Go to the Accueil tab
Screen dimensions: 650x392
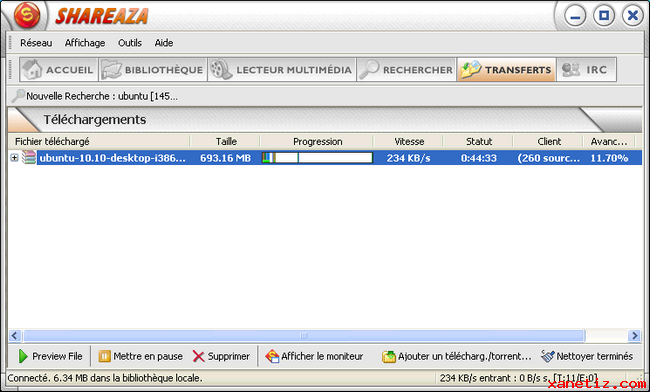click(58, 70)
